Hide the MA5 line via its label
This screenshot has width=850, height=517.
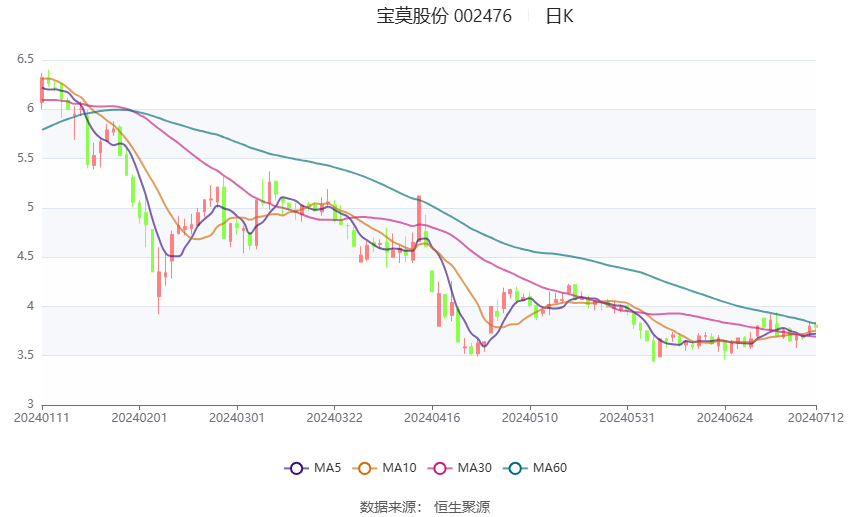(x=327, y=468)
